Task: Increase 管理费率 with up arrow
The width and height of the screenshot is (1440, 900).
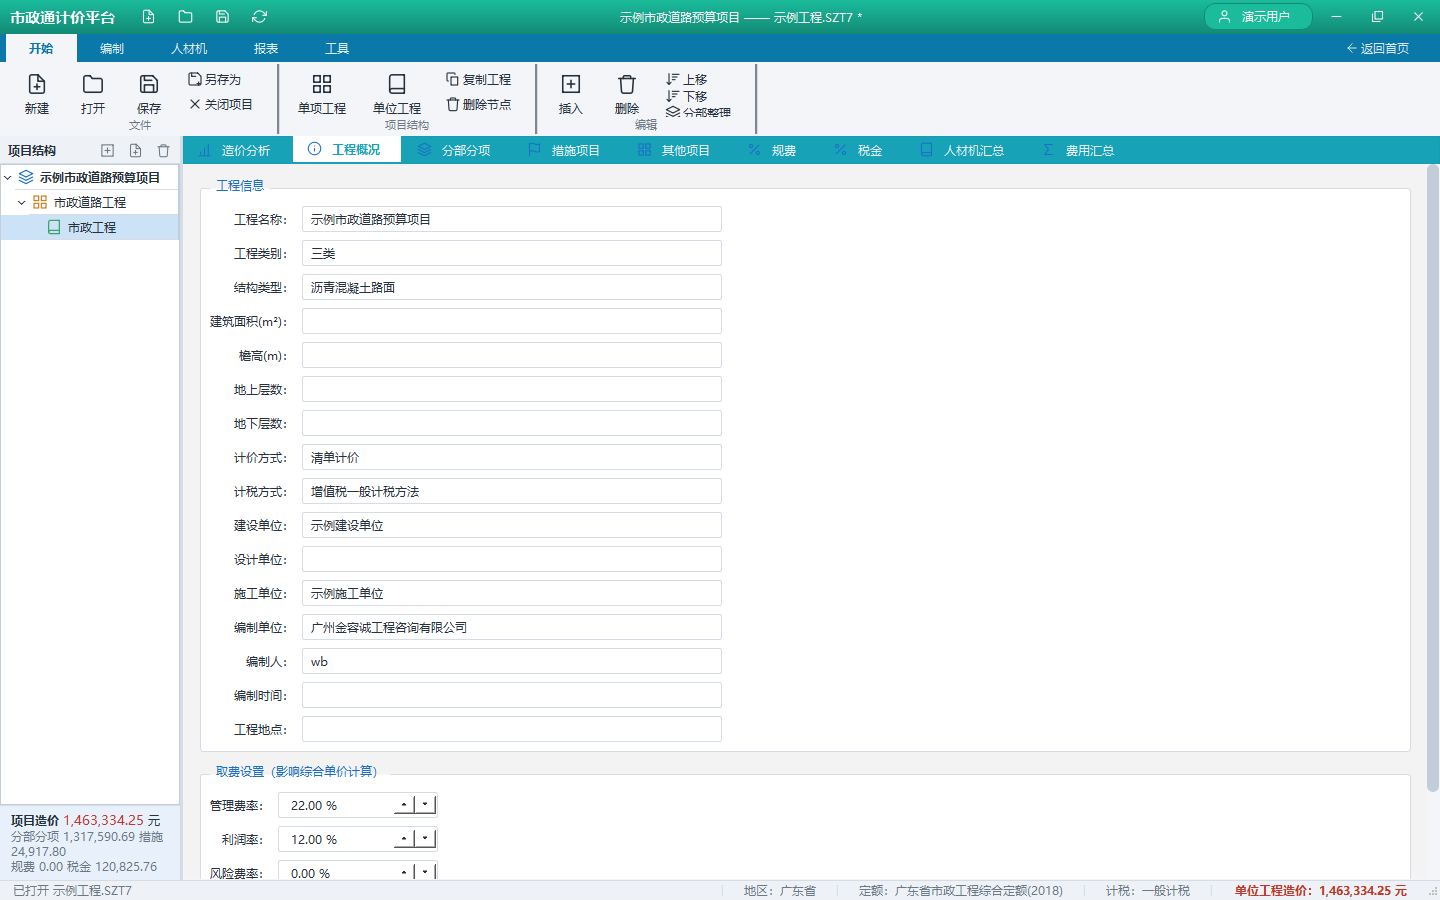Action: tap(404, 805)
